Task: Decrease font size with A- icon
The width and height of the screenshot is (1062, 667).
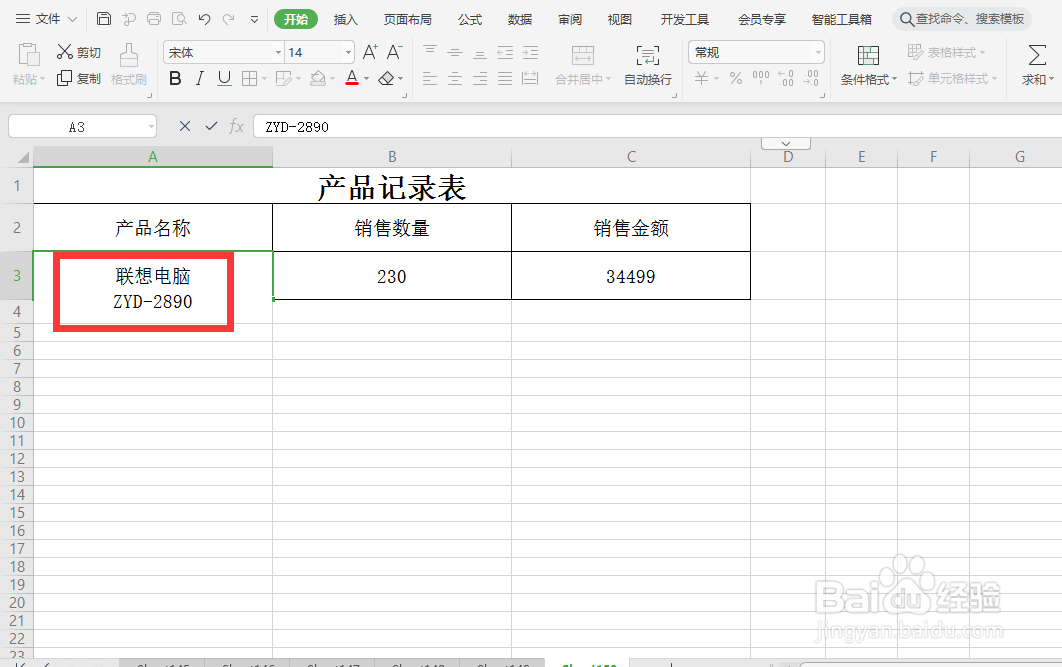Action: pyautogui.click(x=394, y=51)
